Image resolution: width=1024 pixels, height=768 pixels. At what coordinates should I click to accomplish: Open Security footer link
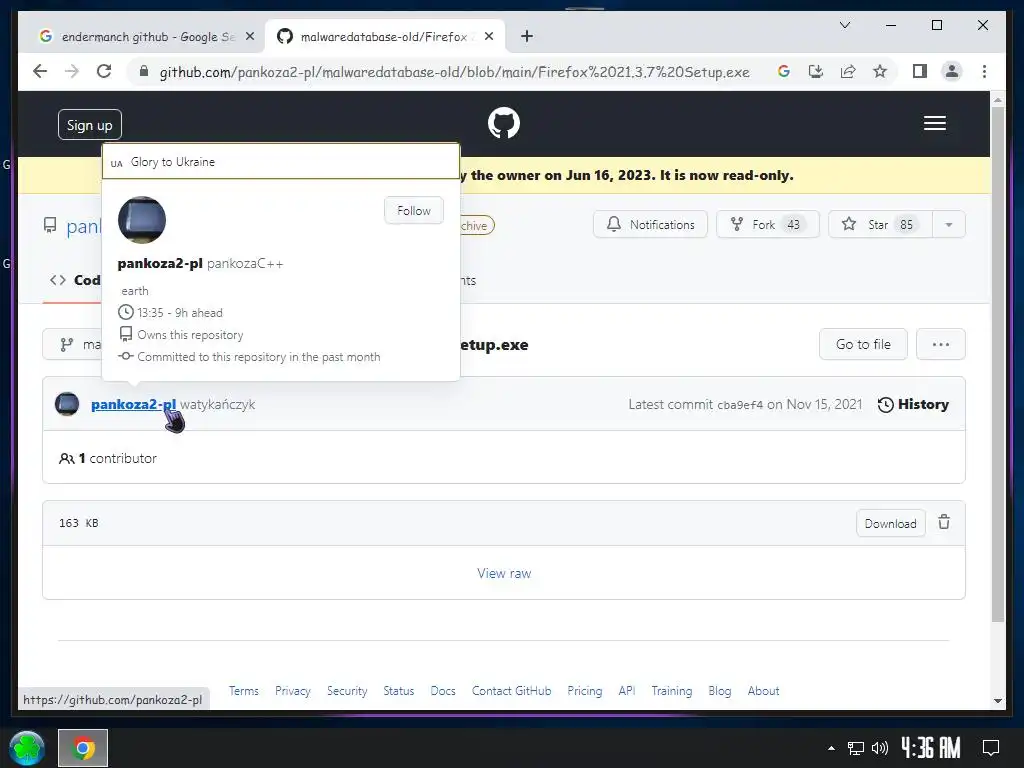pos(347,690)
